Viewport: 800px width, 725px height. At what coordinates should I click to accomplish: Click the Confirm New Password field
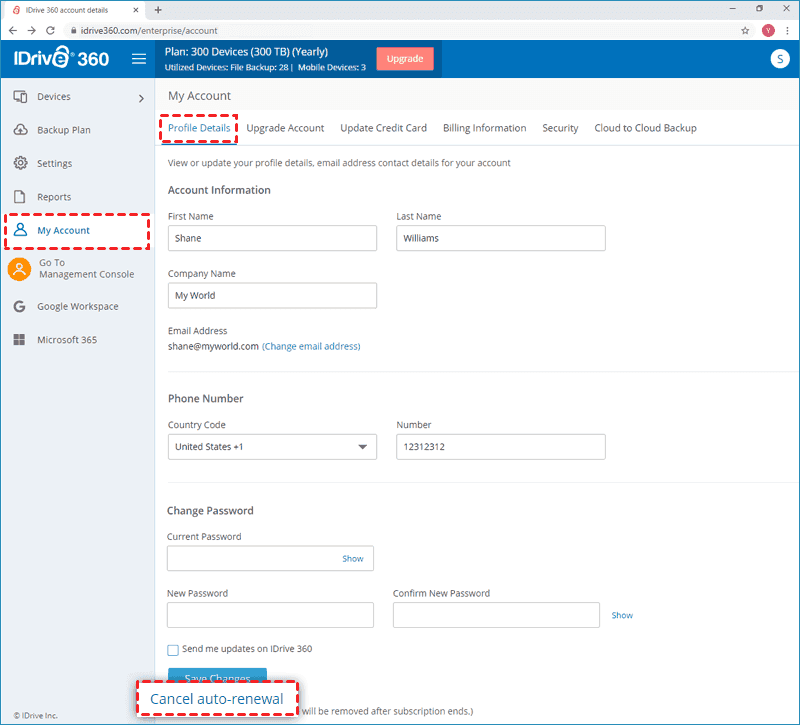(496, 615)
